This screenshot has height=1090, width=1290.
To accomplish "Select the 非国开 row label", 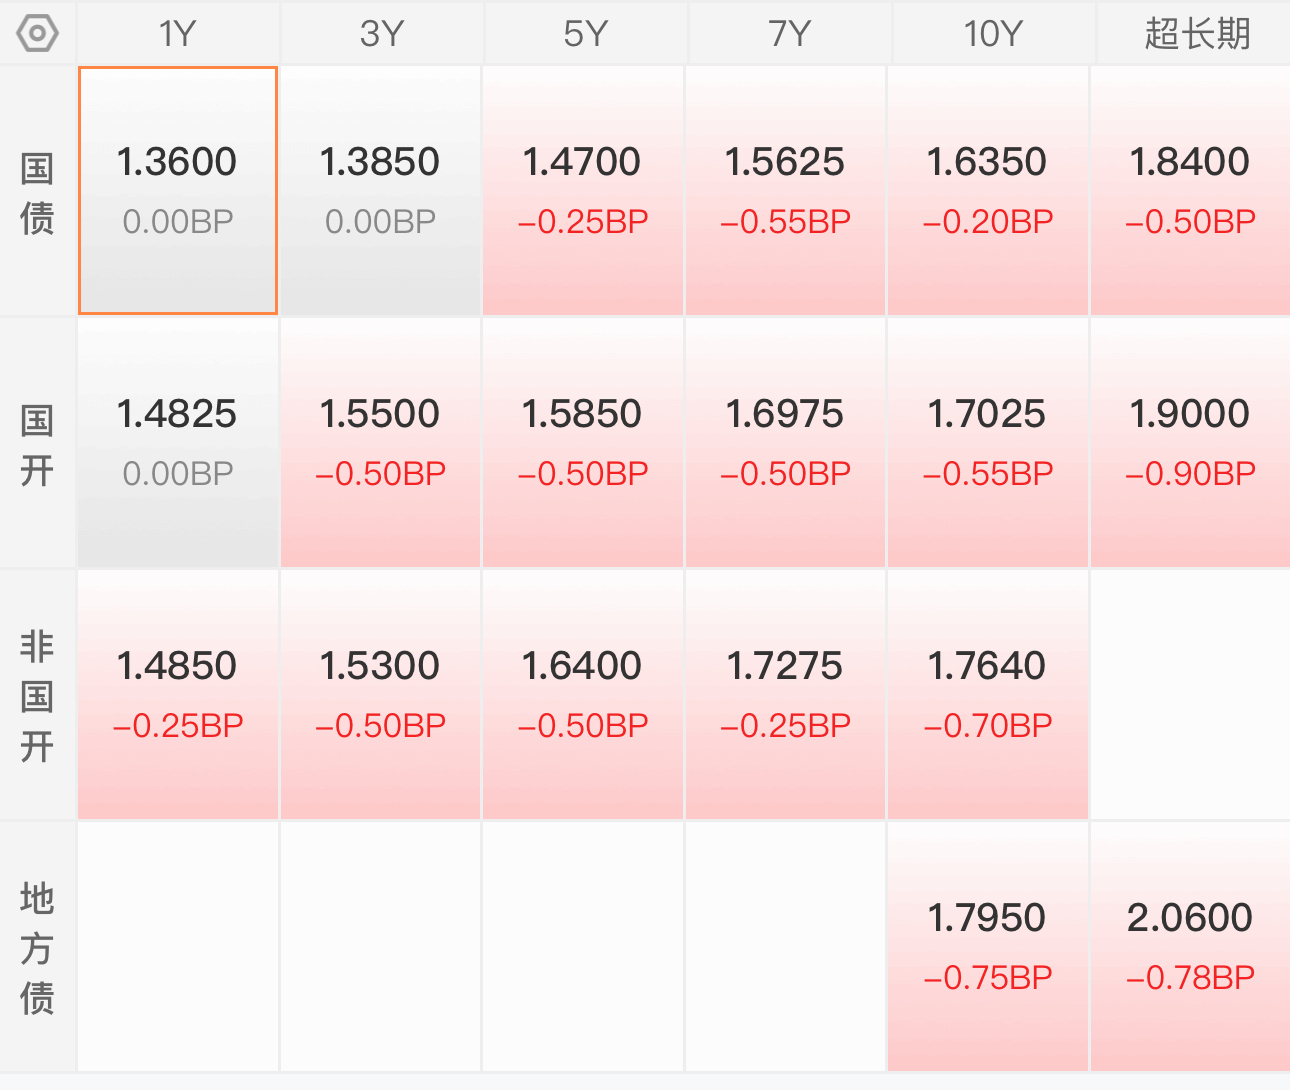I will coord(37,696).
